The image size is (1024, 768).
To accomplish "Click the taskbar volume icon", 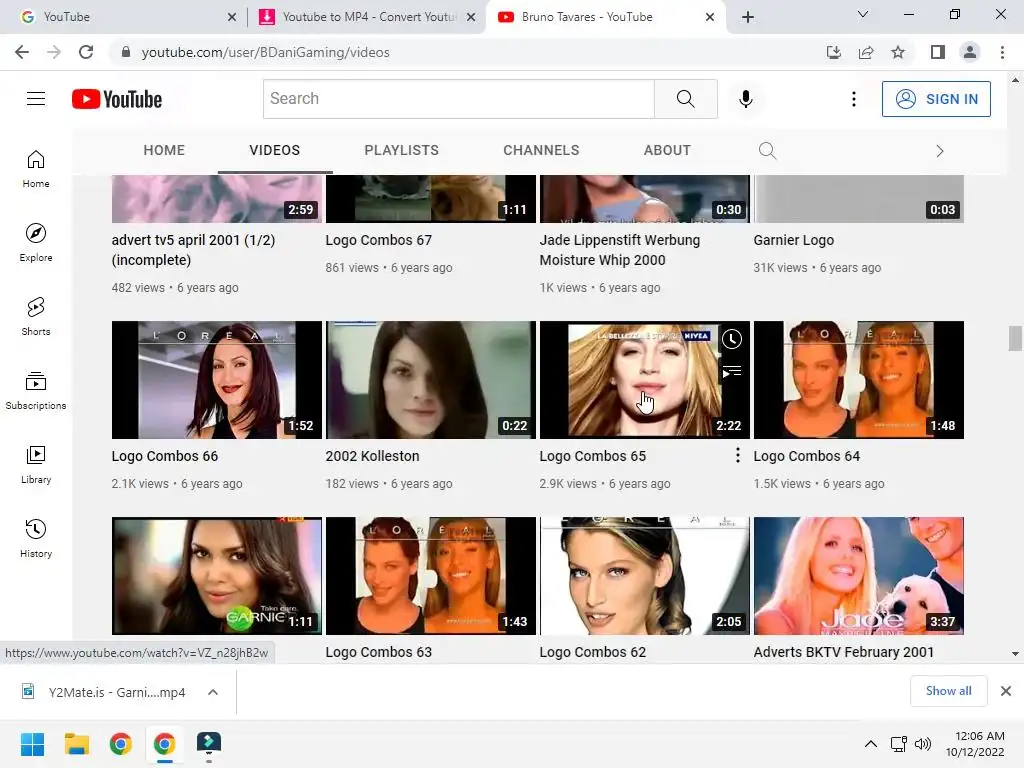I will point(923,744).
